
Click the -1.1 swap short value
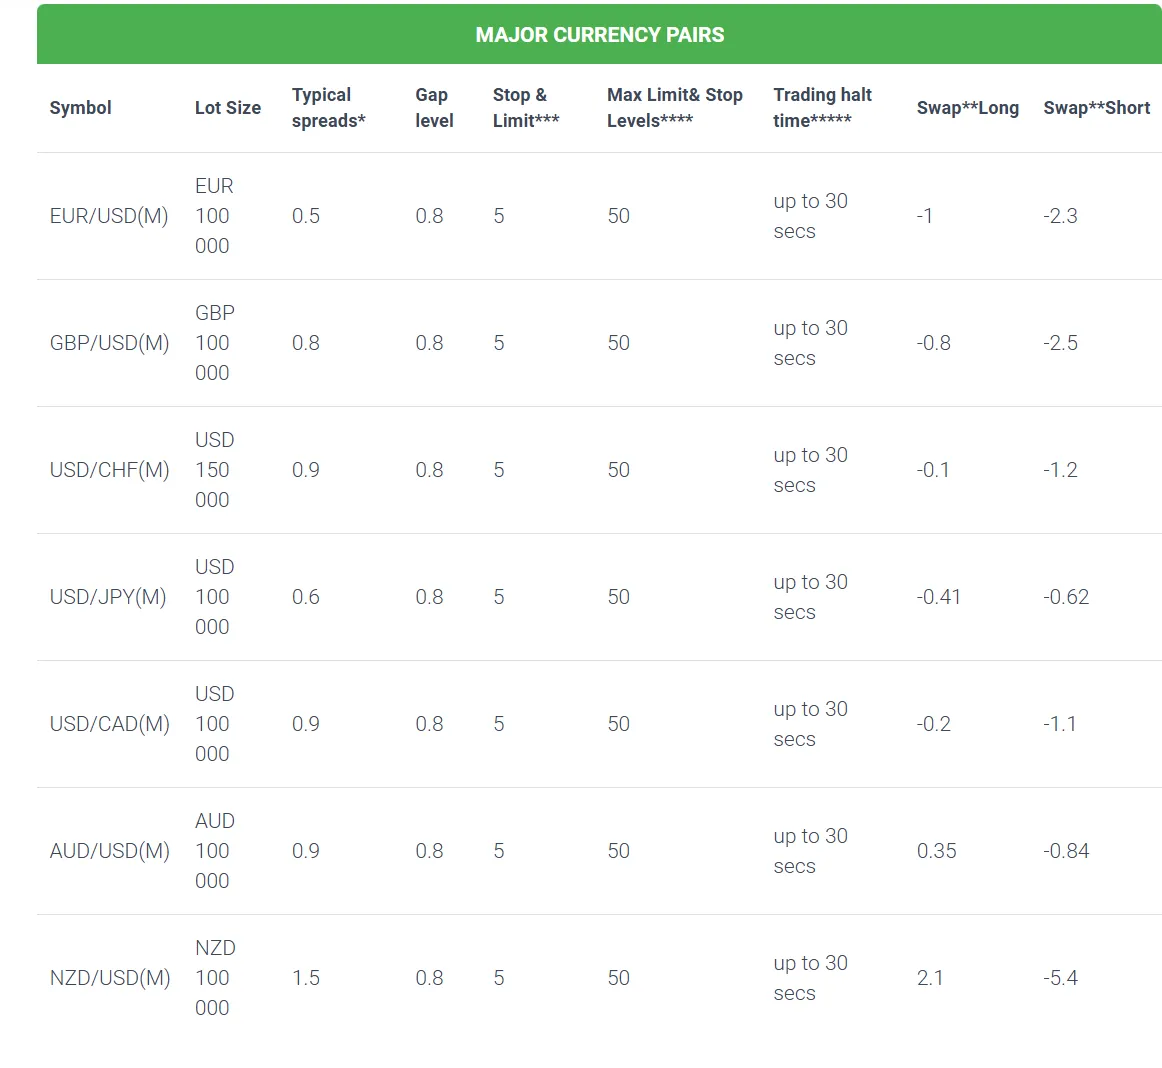[1060, 724]
